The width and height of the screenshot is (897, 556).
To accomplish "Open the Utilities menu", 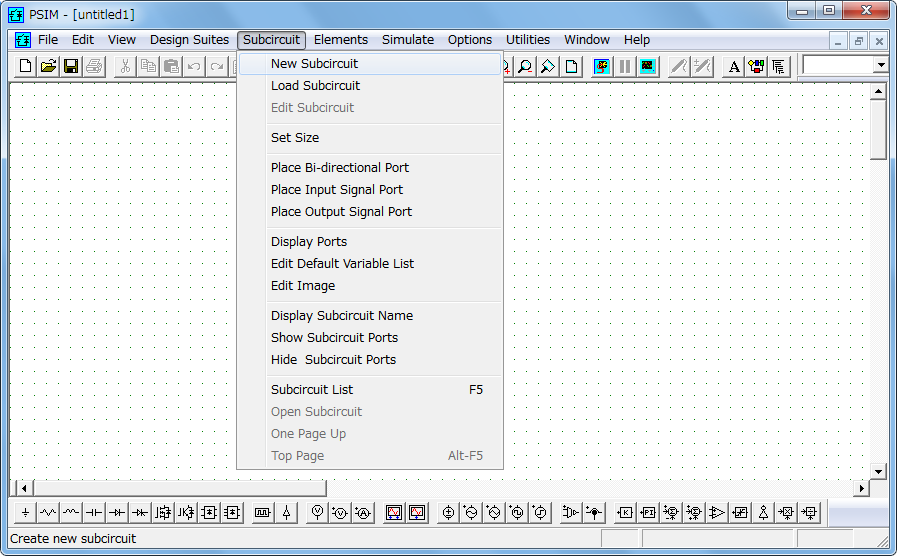I will point(528,39).
